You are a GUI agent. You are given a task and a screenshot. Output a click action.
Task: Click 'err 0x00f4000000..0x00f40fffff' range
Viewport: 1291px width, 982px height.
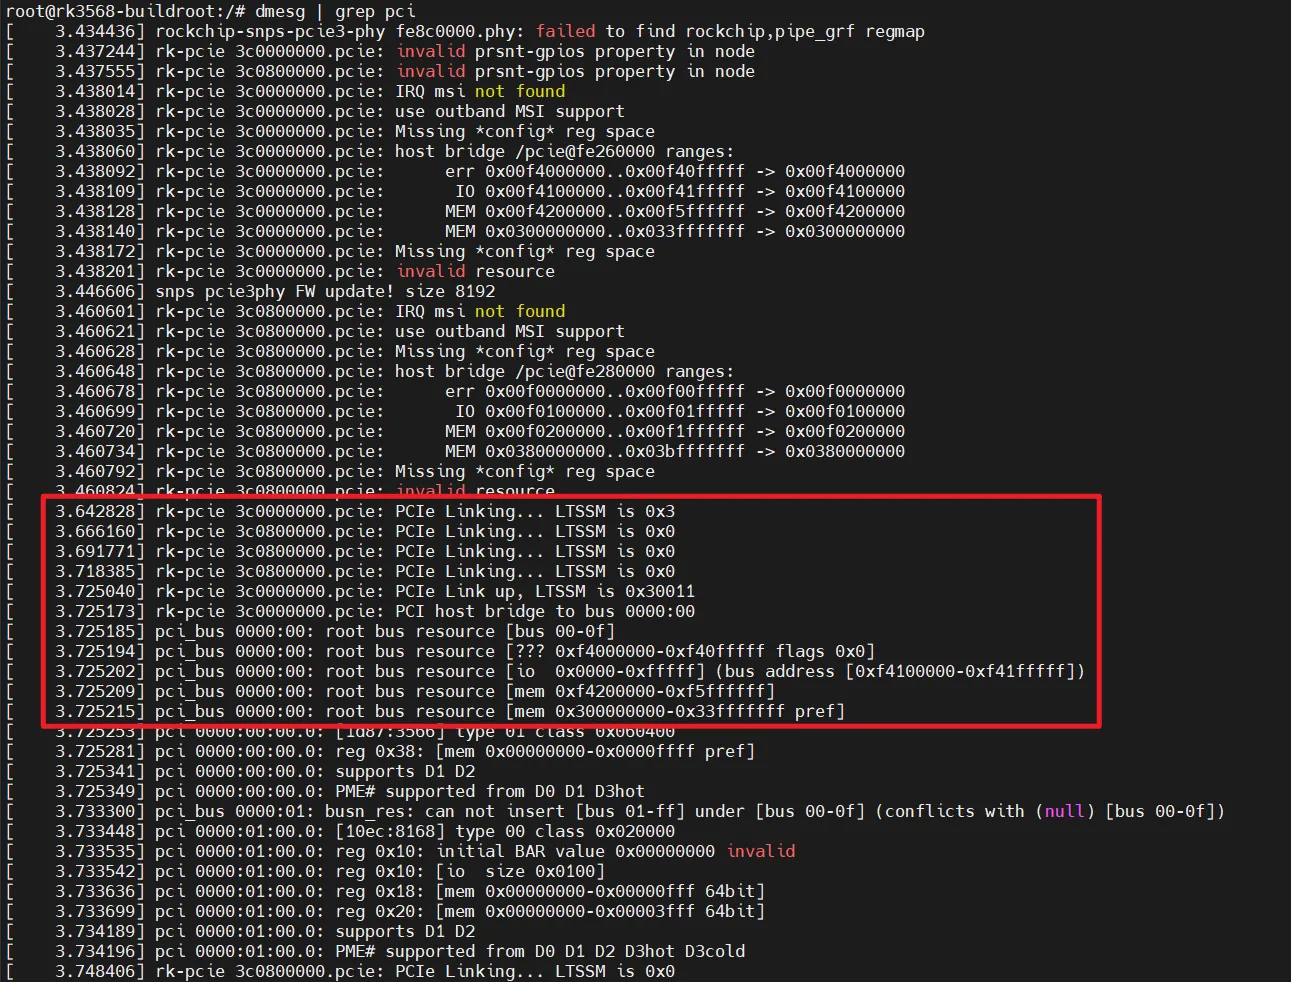595,171
